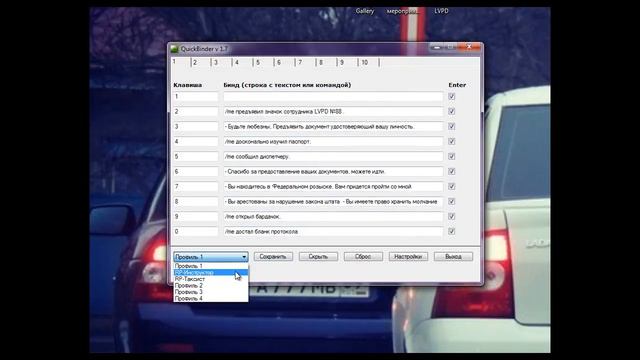The image size is (640, 360).
Task: Click the key field containing 2
Action: tap(196, 111)
